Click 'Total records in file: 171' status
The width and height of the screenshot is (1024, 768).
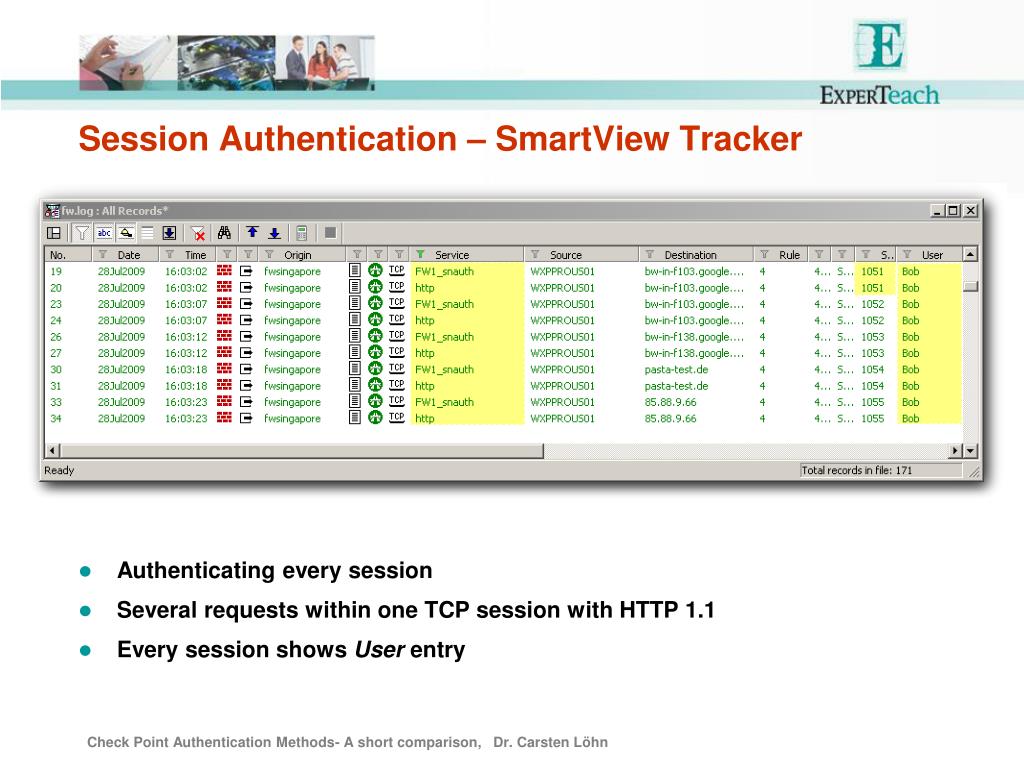(856, 470)
